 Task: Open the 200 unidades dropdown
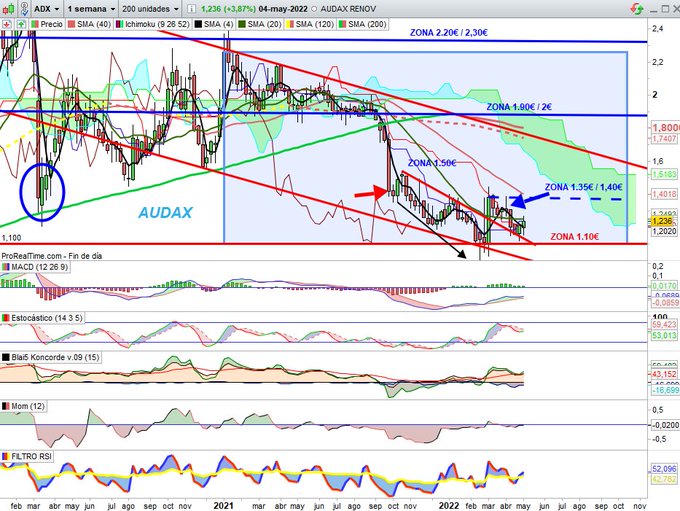[x=150, y=9]
